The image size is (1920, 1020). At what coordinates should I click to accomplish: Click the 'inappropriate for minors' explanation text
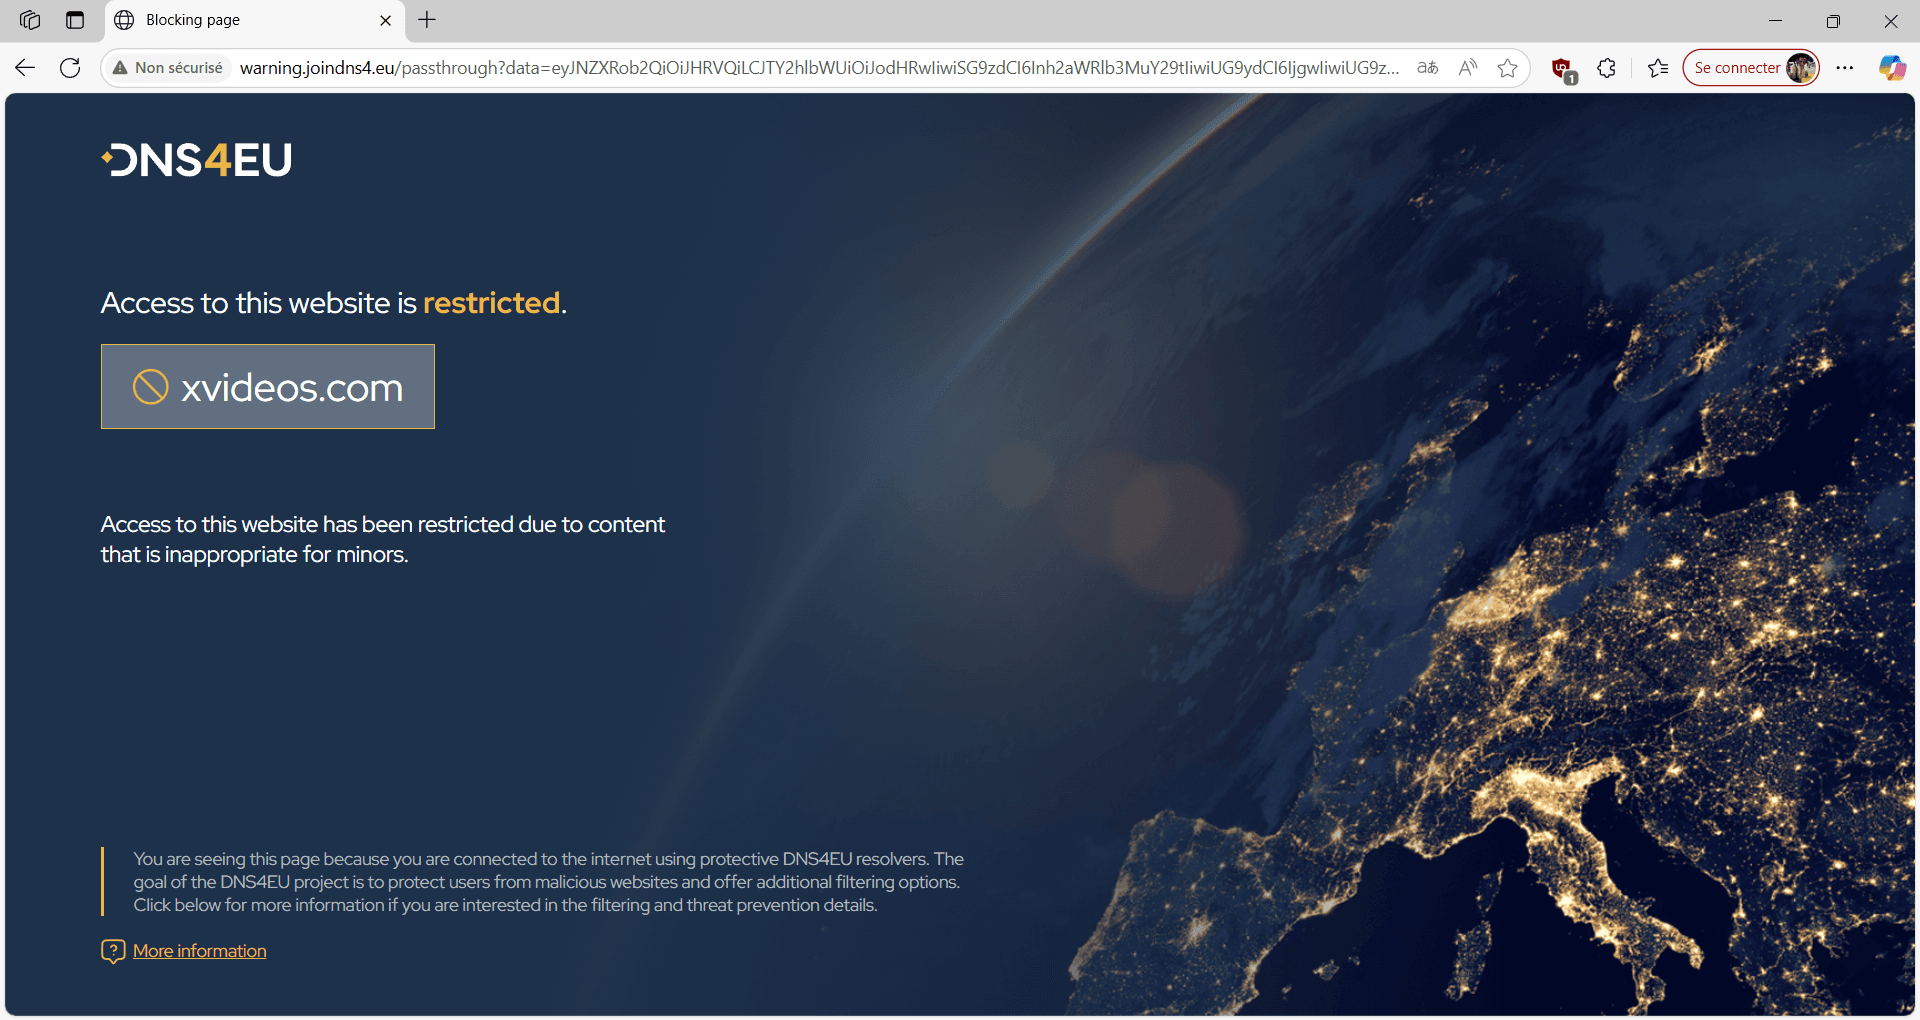383,539
